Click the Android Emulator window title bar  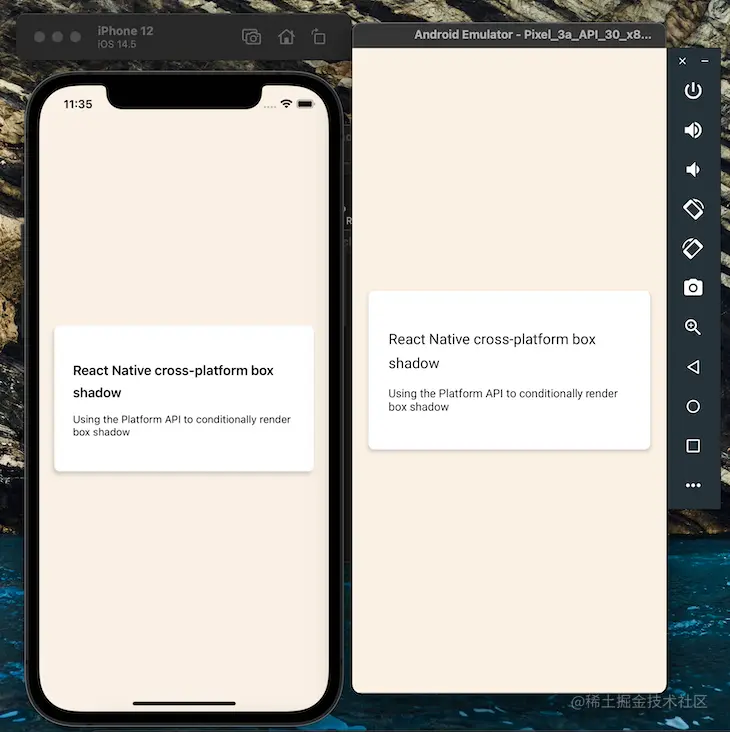tap(509, 35)
